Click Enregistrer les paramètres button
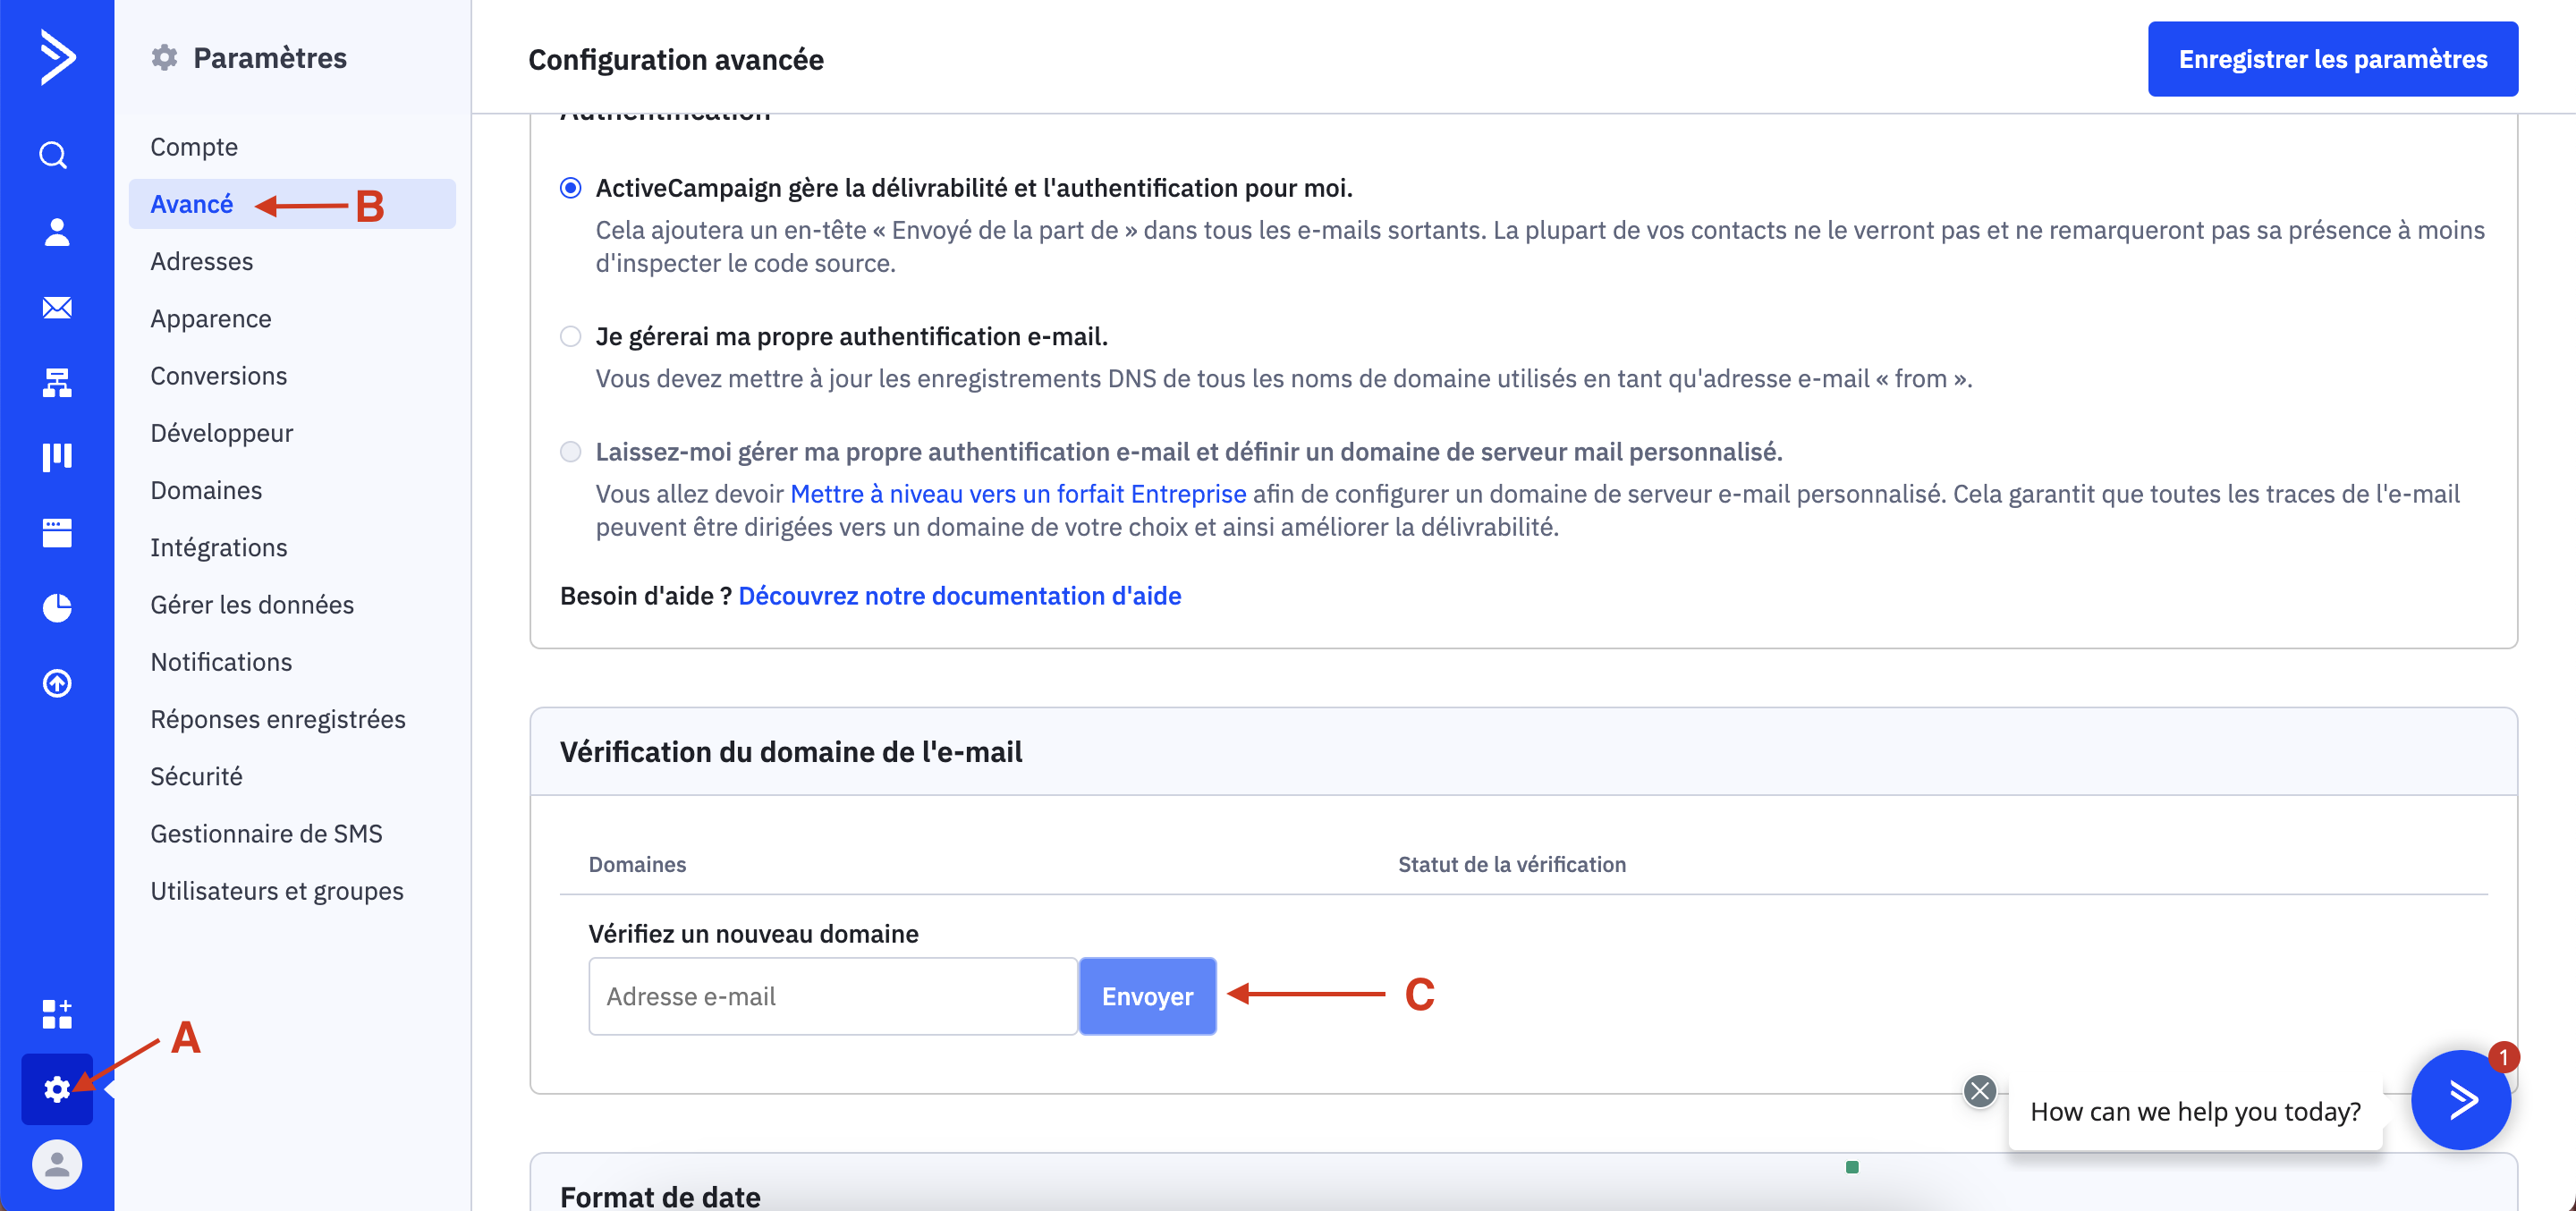Viewport: 2576px width, 1211px height. [x=2332, y=59]
